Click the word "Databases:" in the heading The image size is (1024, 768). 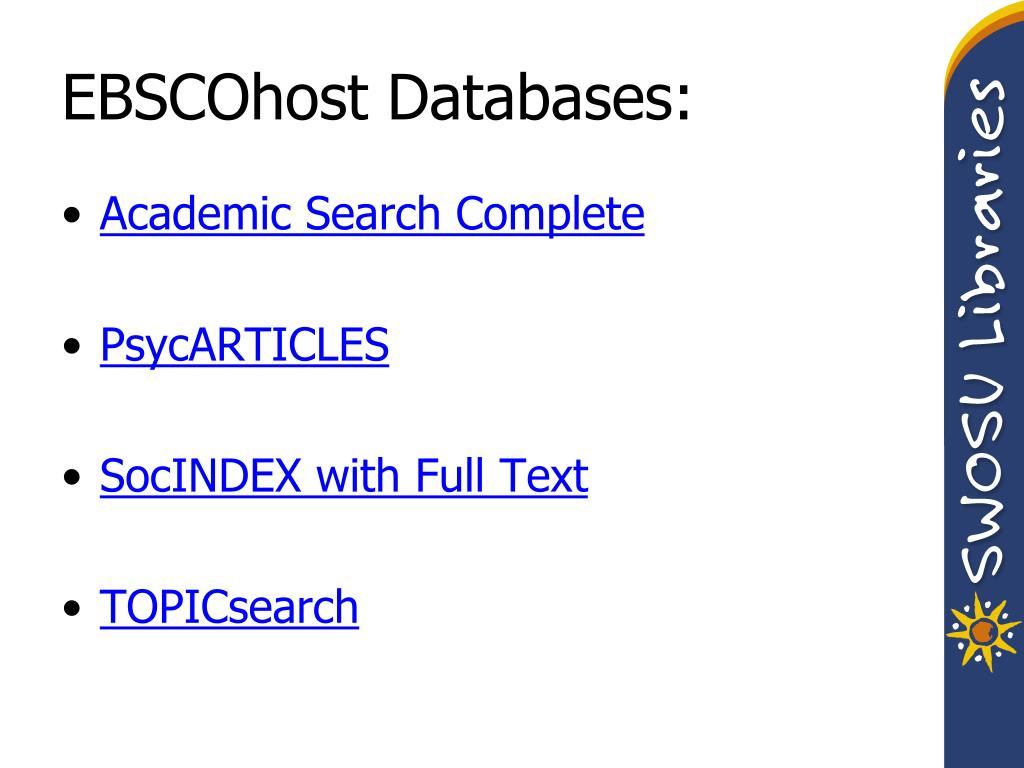[x=539, y=97]
